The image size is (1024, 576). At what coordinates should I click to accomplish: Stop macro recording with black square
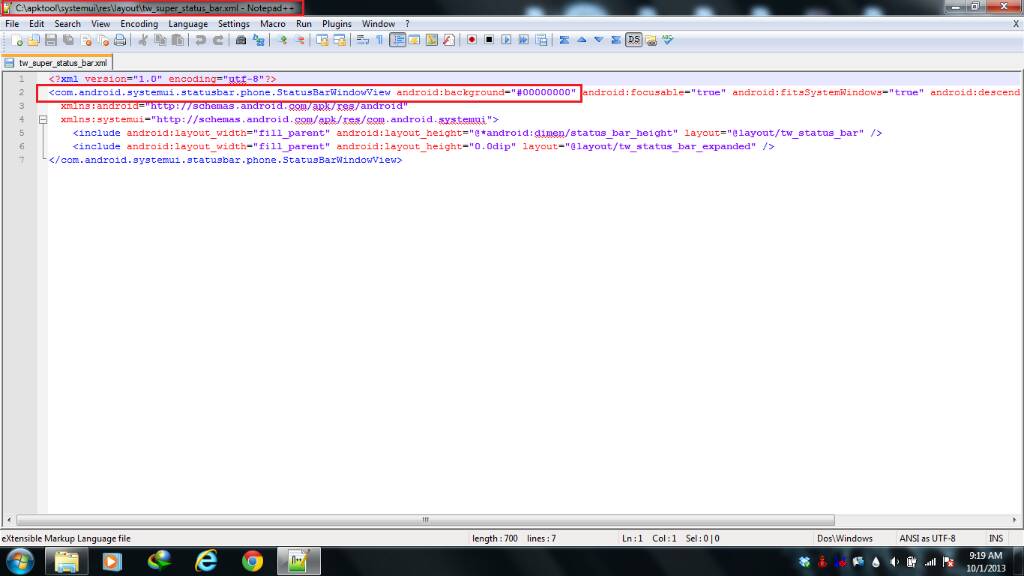click(489, 40)
